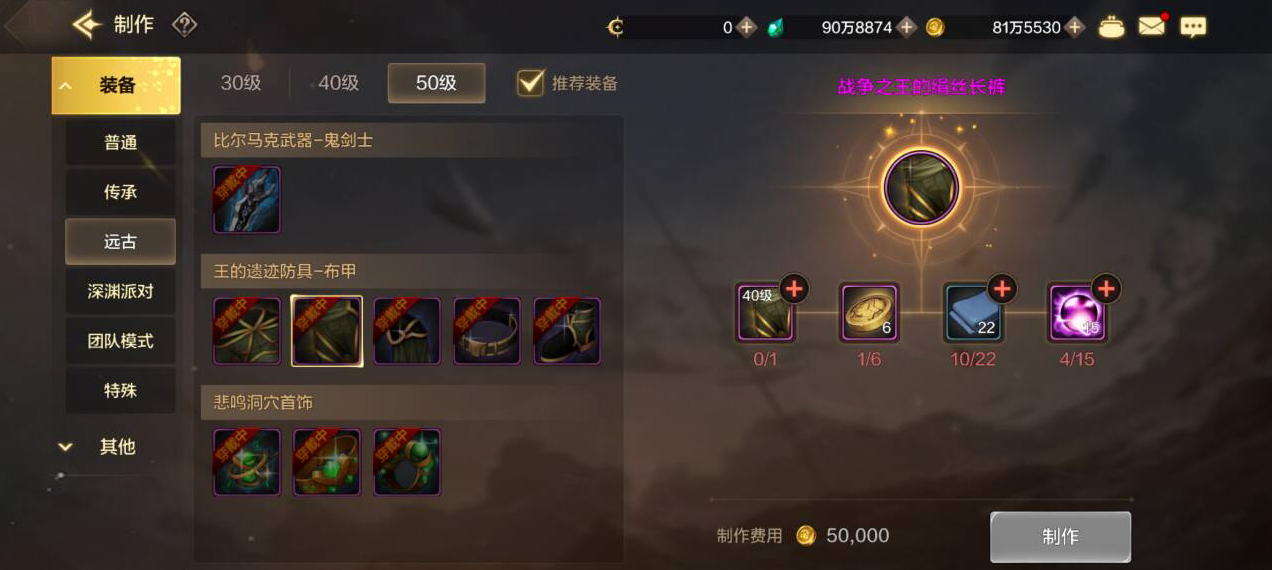This screenshot has width=1272, height=570.
Task: Open the question mark help icon
Action: click(184, 25)
